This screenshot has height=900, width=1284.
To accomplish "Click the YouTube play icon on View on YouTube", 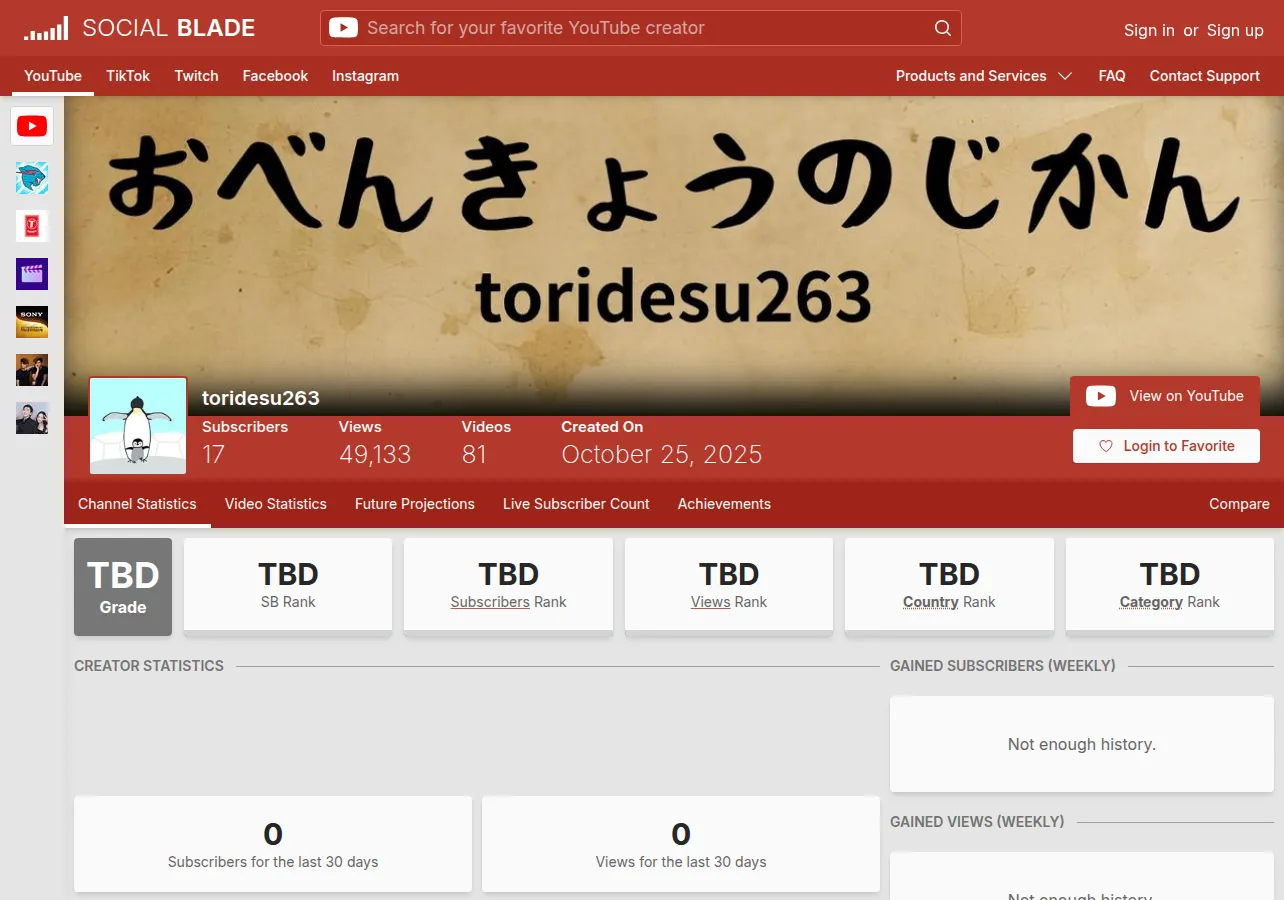I will pyautogui.click(x=1101, y=396).
